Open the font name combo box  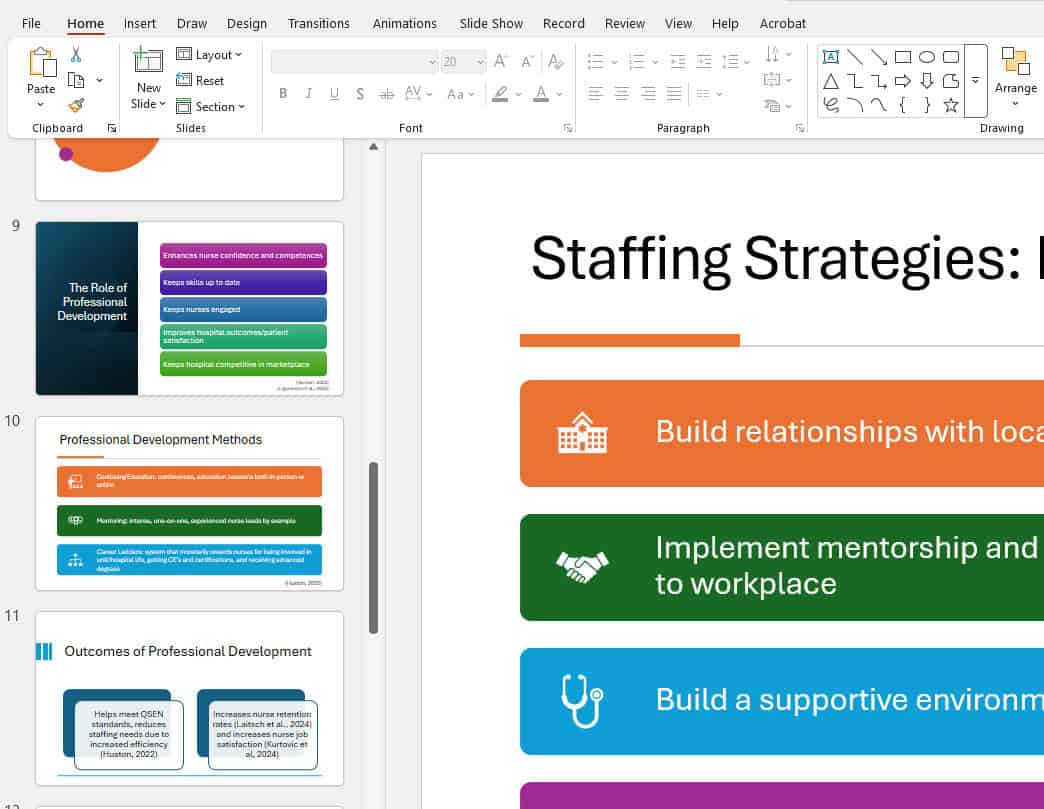point(354,62)
